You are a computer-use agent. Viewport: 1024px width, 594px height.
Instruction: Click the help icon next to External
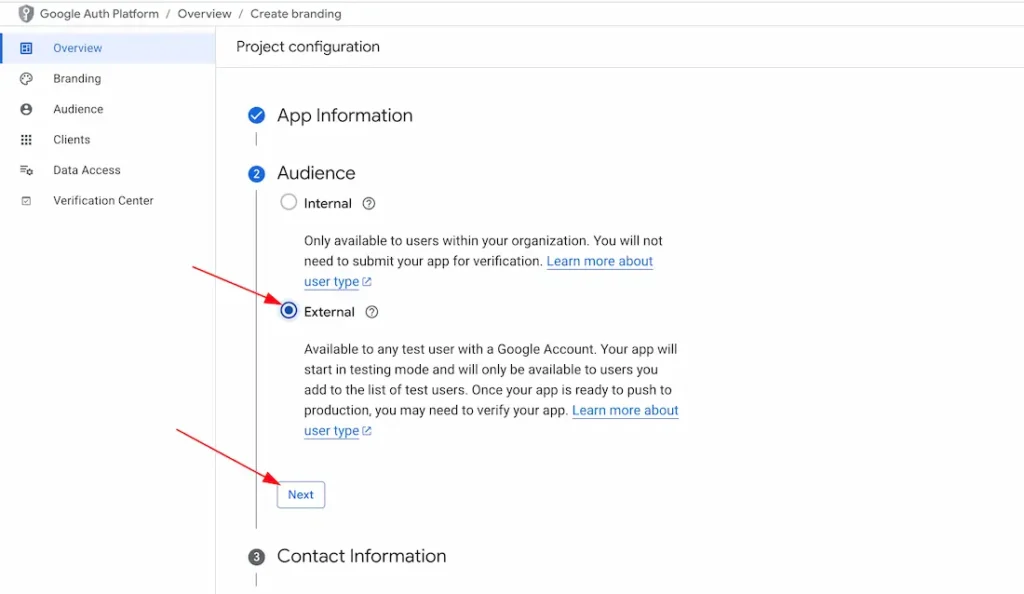click(372, 312)
